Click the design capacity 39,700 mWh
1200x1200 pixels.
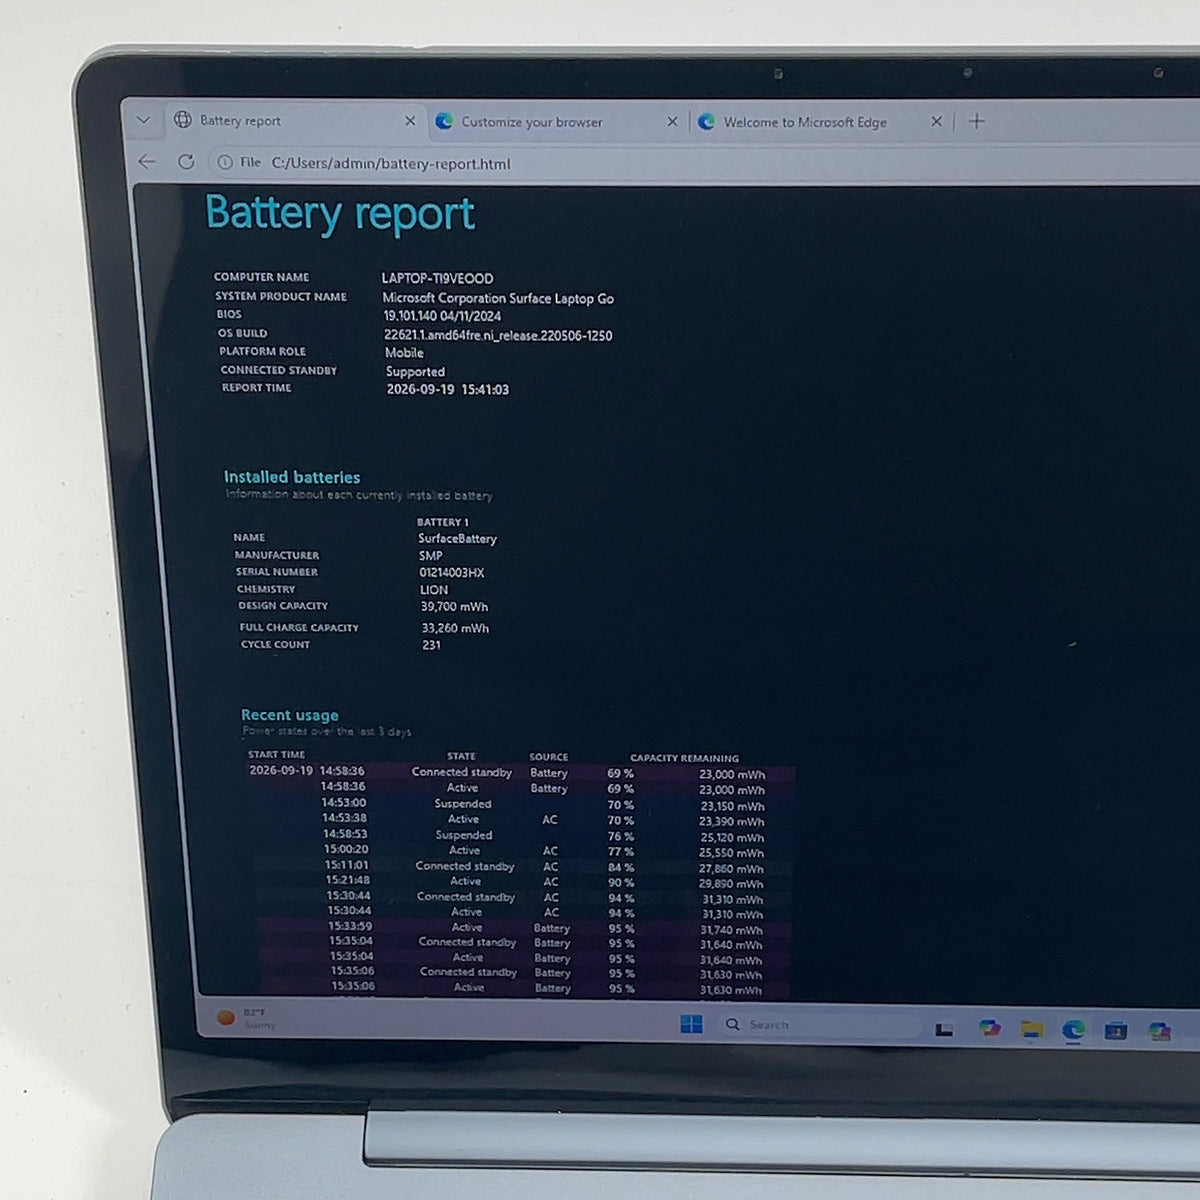click(454, 607)
